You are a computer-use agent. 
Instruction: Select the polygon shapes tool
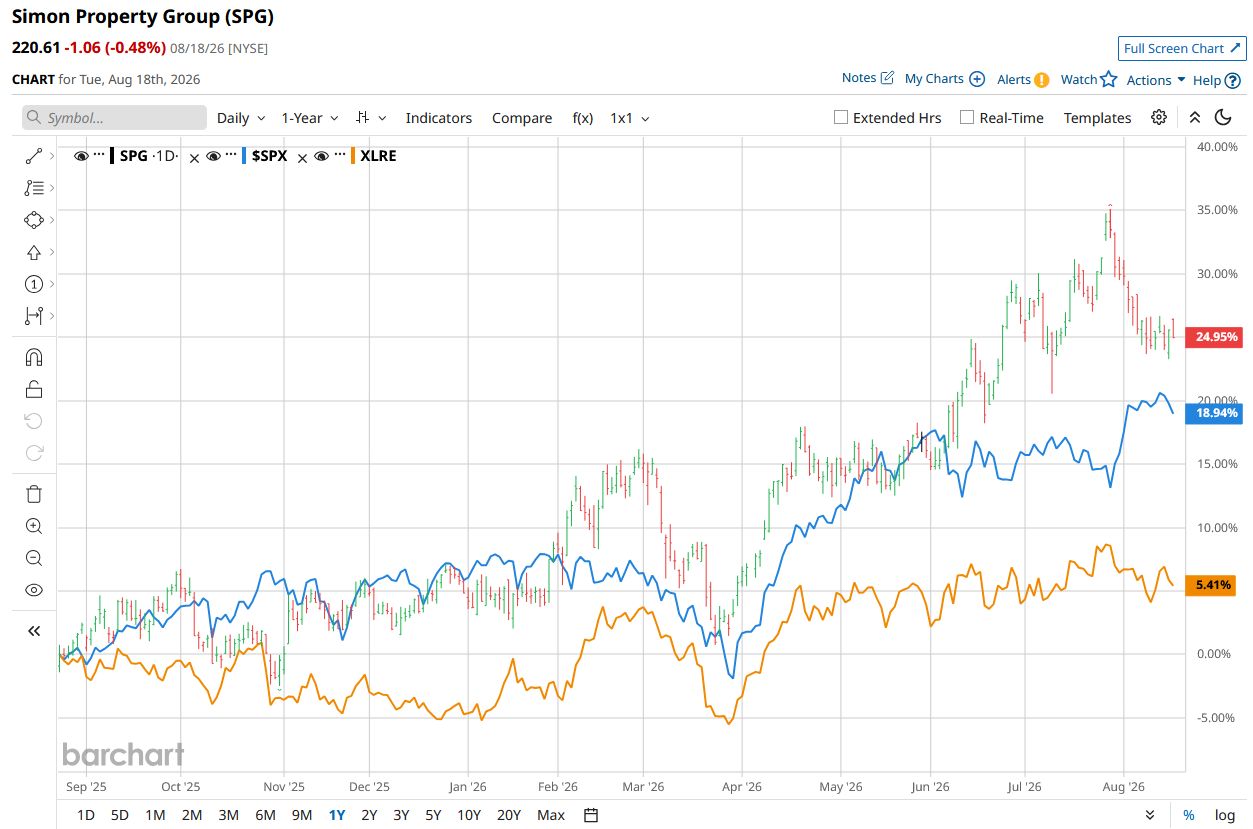point(34,219)
